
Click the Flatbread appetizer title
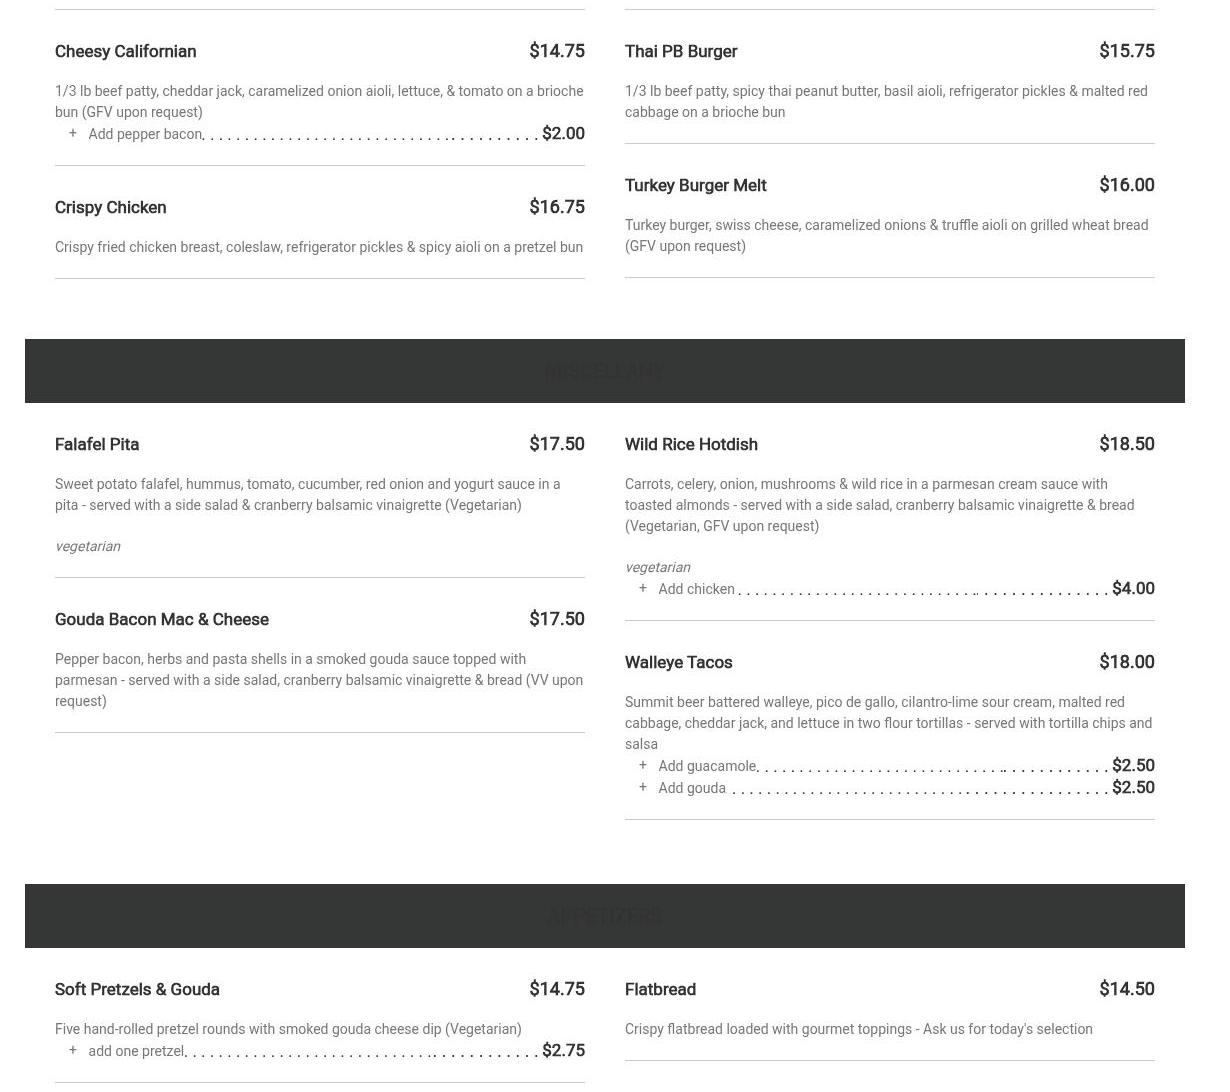click(x=660, y=989)
